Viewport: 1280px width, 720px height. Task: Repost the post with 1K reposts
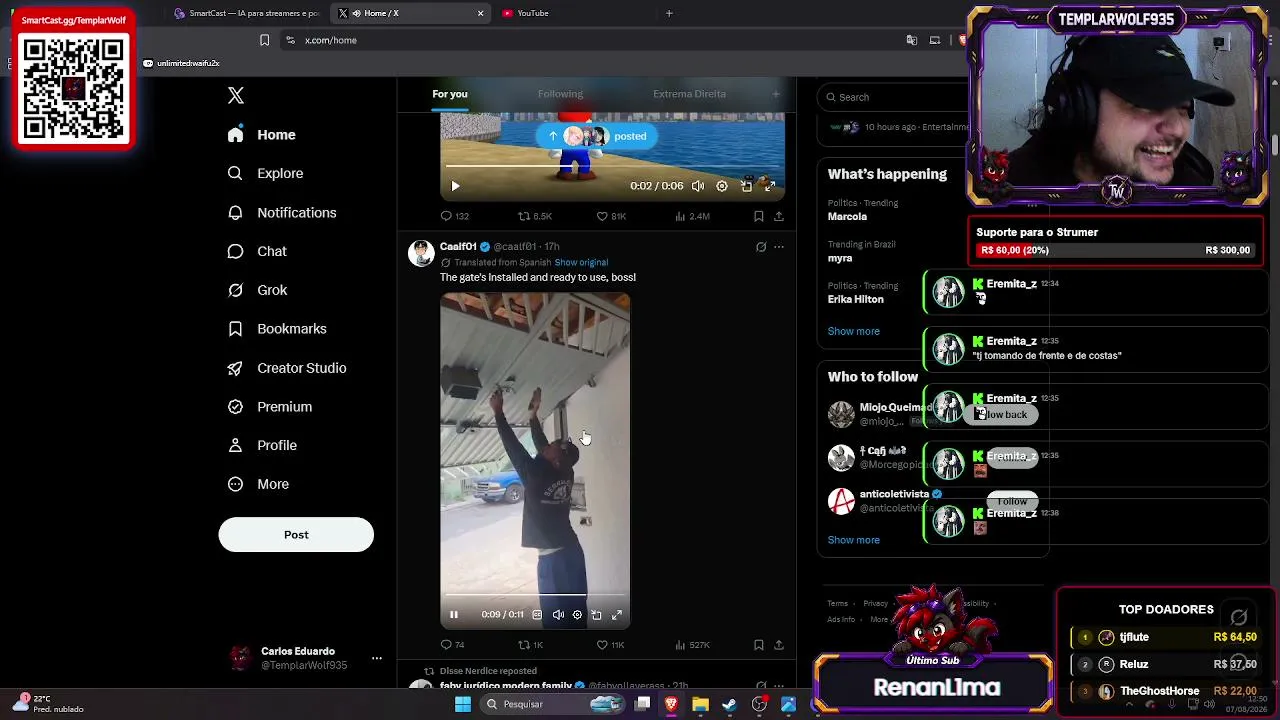(x=530, y=645)
